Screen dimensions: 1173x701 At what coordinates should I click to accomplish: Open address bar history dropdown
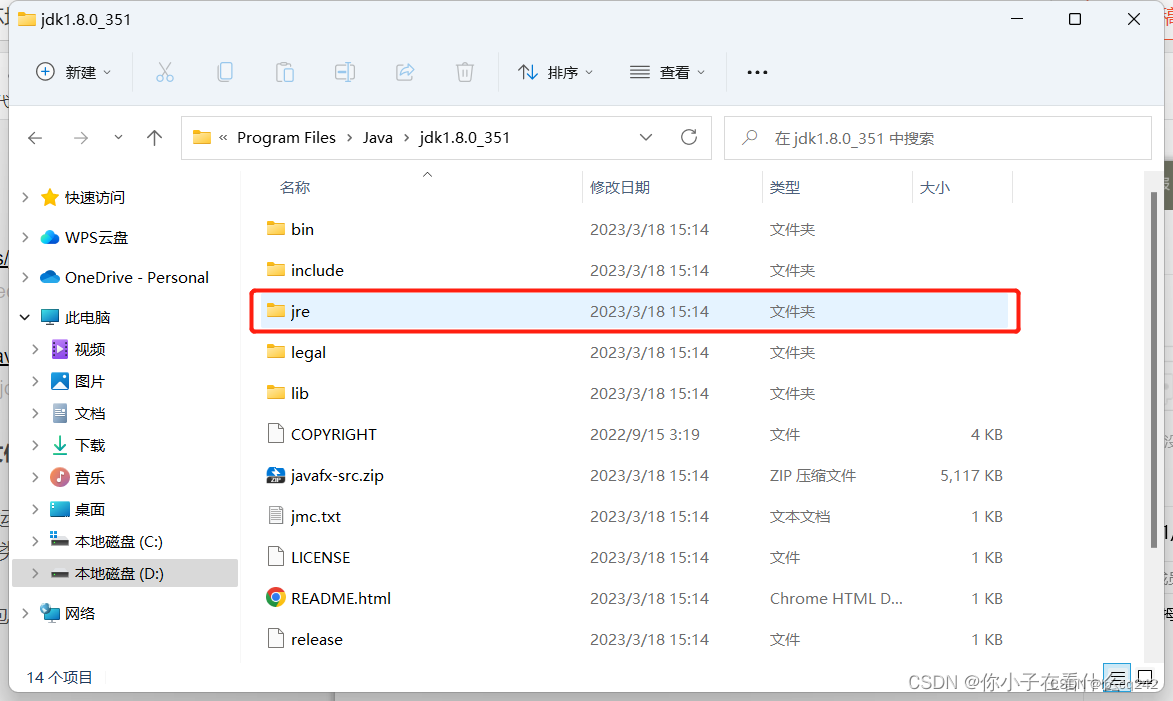point(646,138)
